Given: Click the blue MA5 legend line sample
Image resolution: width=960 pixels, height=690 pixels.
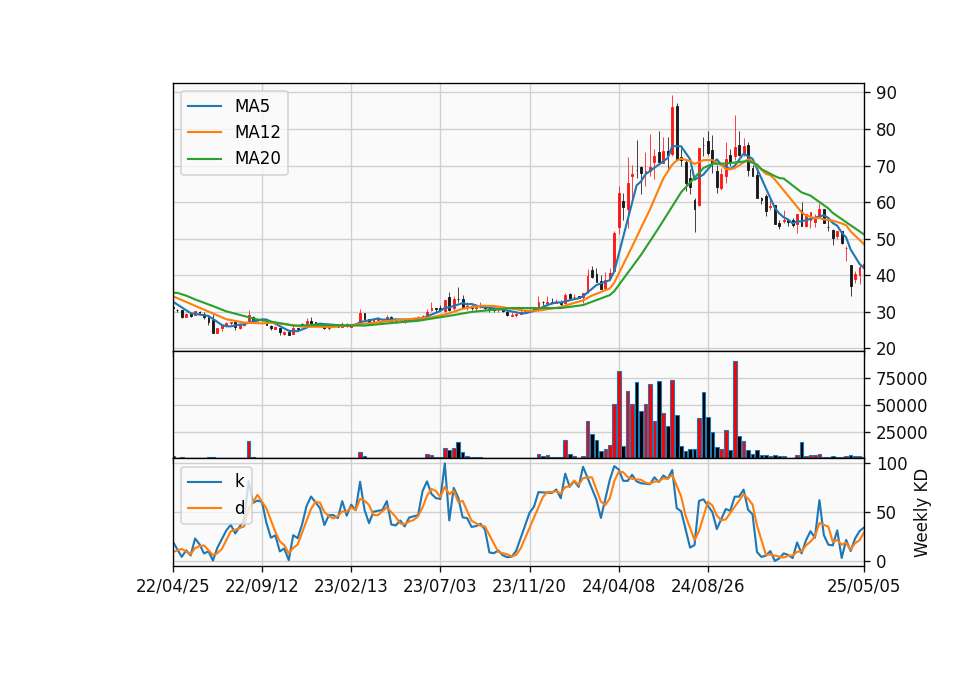Looking at the screenshot, I should (204, 106).
